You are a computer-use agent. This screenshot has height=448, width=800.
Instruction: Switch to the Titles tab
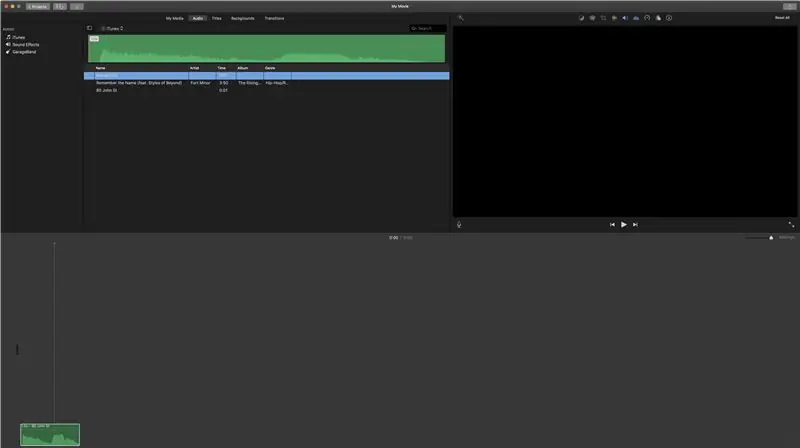pyautogui.click(x=216, y=18)
